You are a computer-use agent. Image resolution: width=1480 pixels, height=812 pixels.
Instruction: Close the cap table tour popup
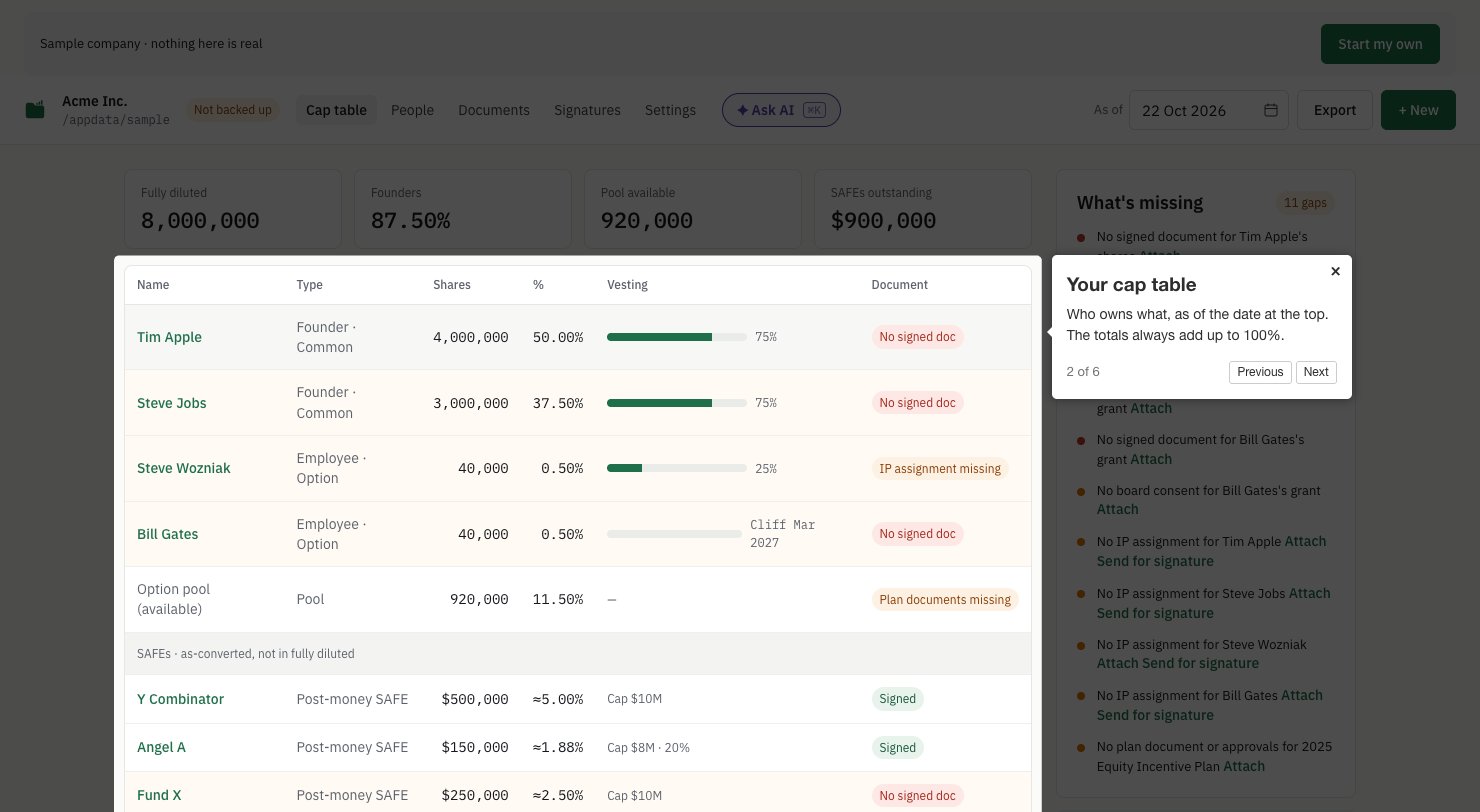(x=1335, y=271)
